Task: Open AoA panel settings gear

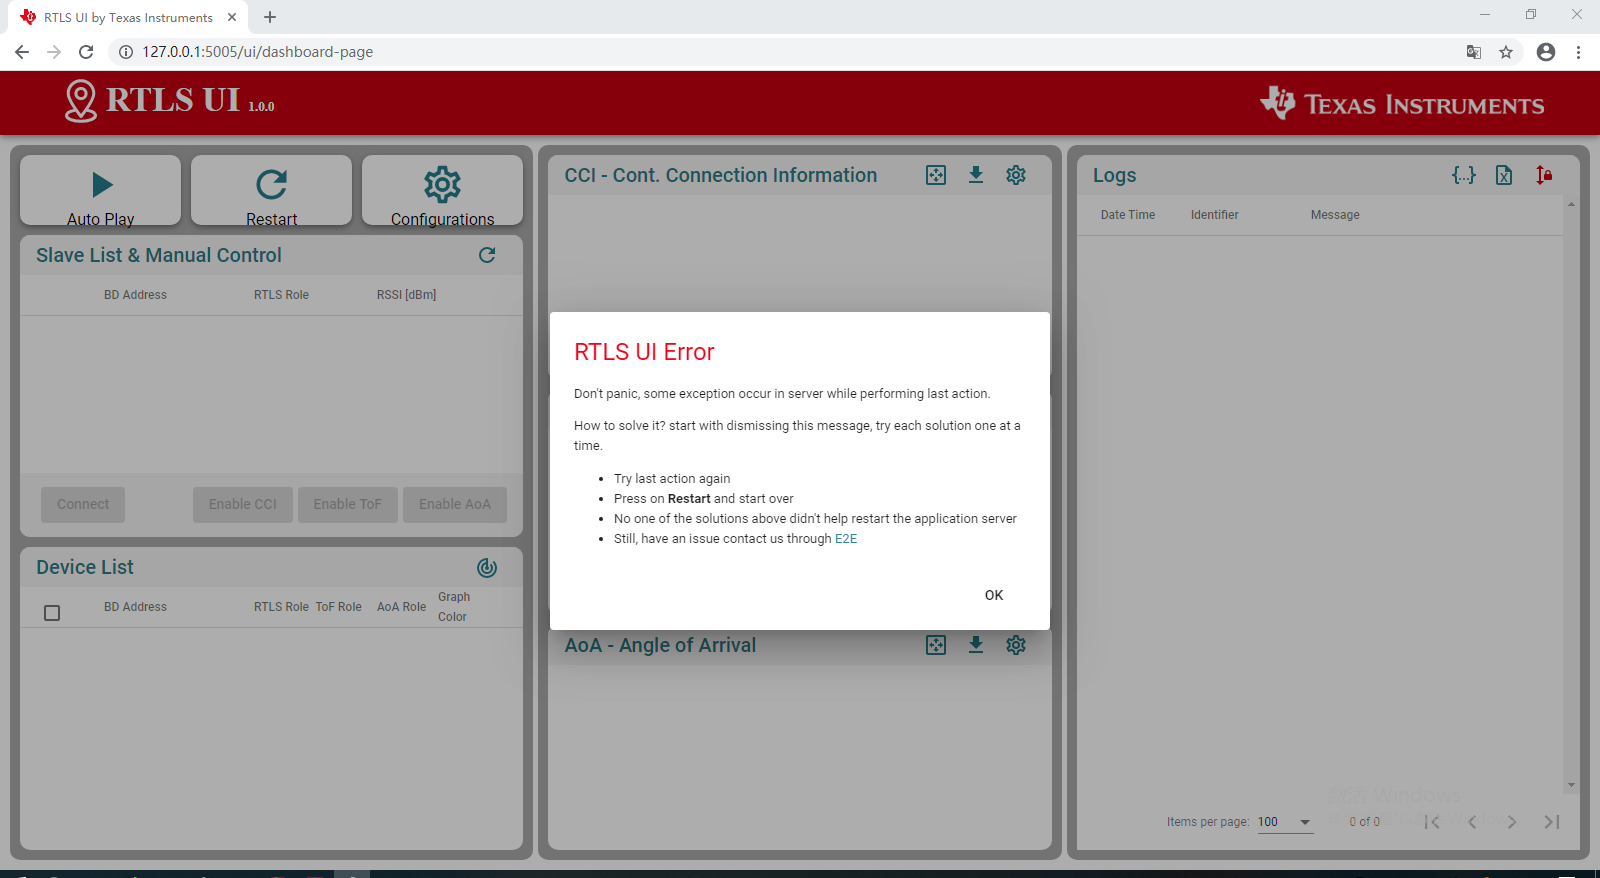Action: click(1016, 645)
